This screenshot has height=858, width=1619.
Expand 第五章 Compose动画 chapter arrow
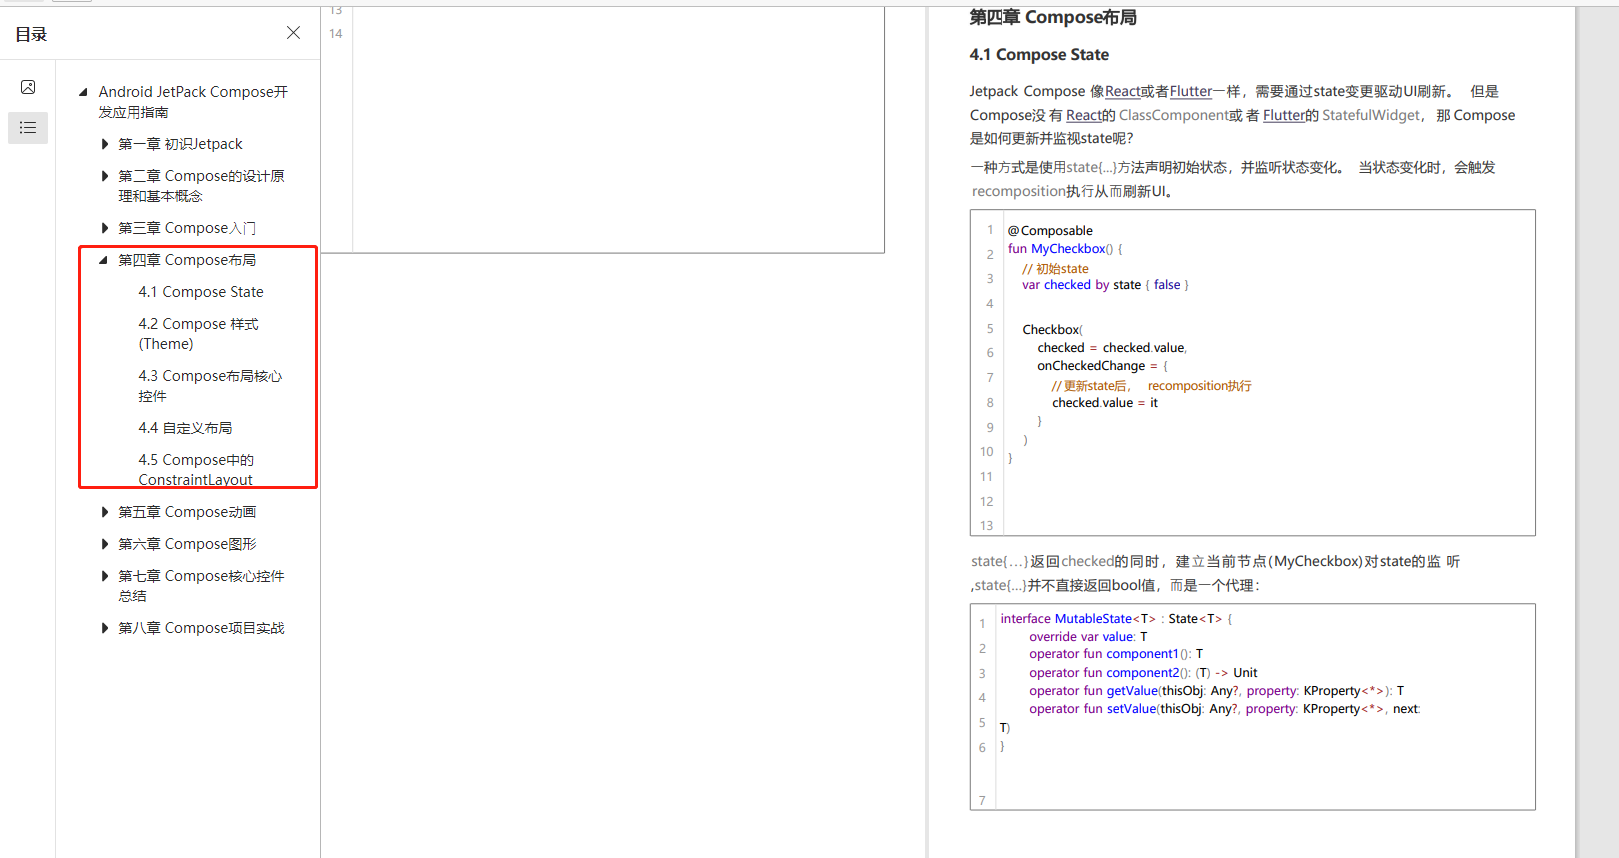[x=104, y=512]
